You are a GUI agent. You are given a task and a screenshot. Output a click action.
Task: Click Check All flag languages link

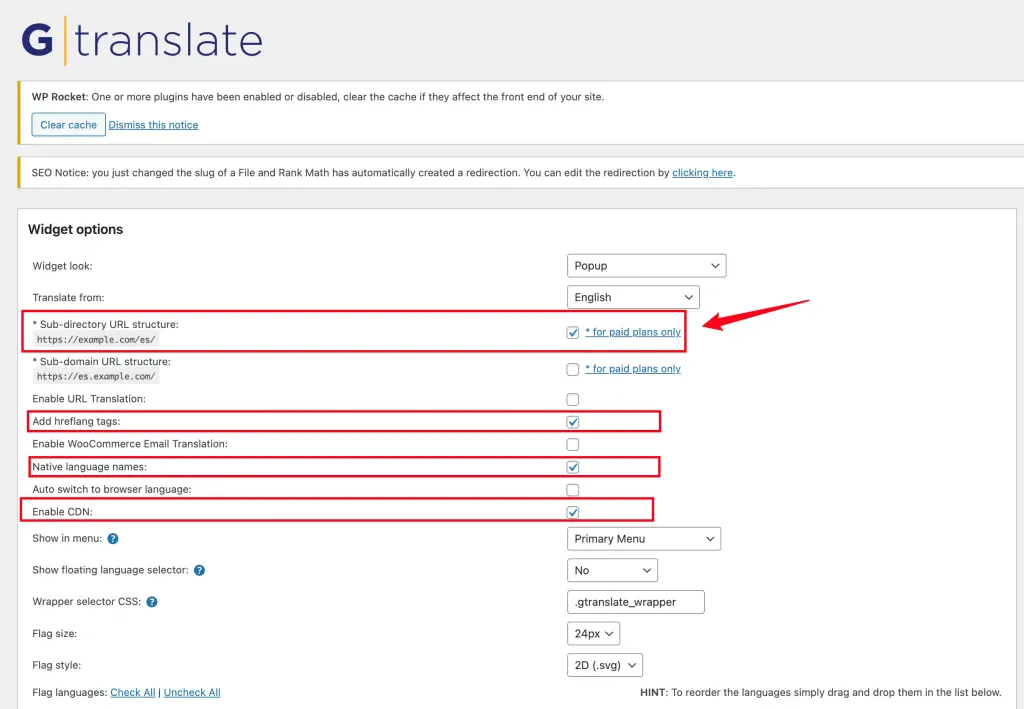[133, 693]
